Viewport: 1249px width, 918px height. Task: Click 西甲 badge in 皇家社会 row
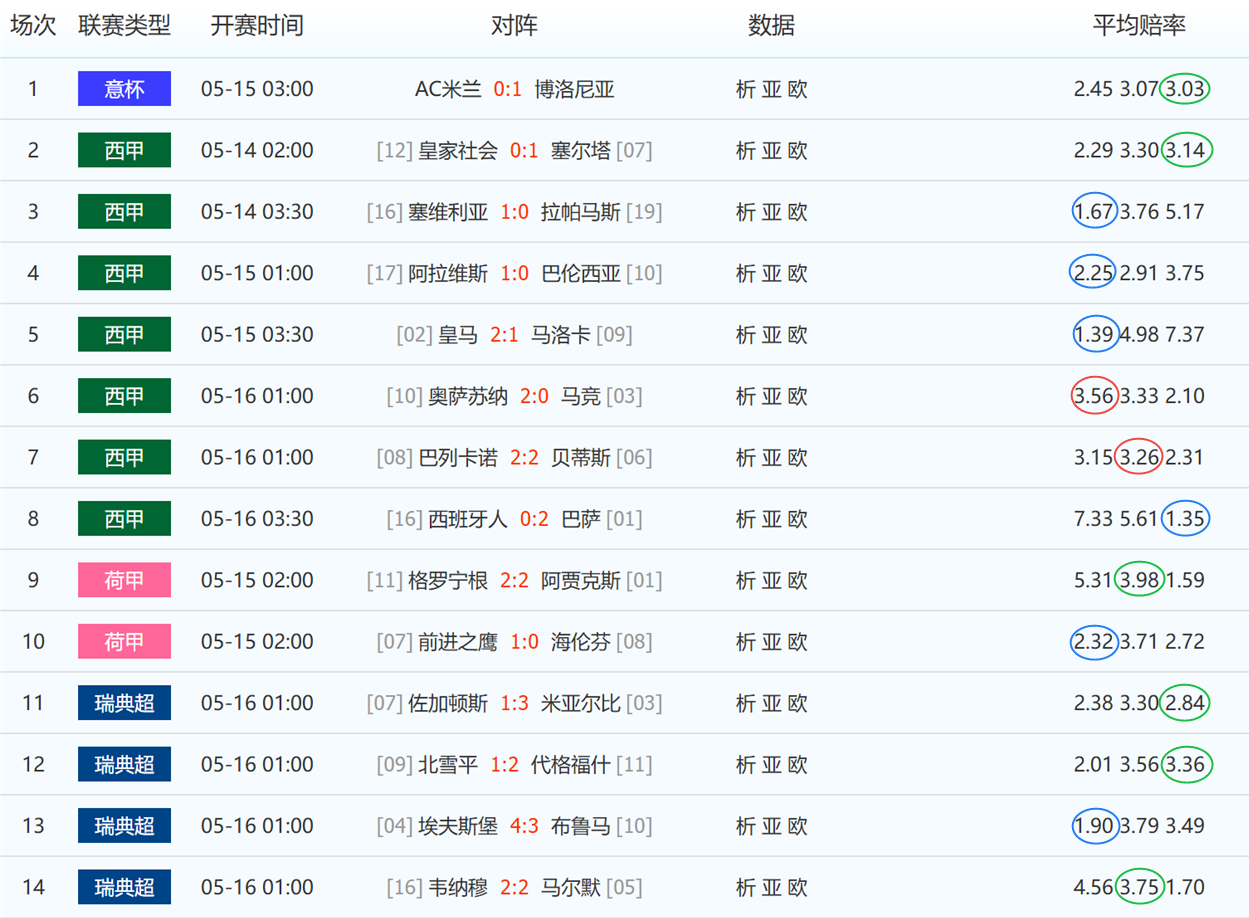click(124, 150)
